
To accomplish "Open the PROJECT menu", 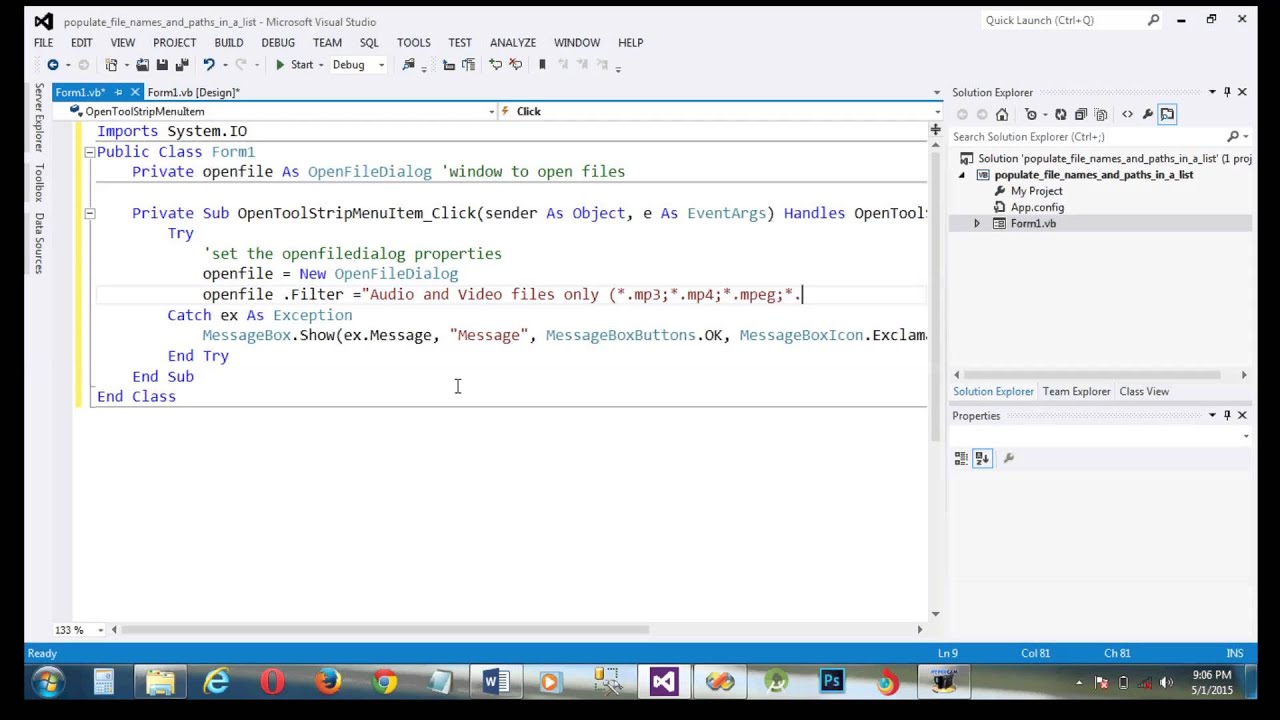I will (x=174, y=43).
